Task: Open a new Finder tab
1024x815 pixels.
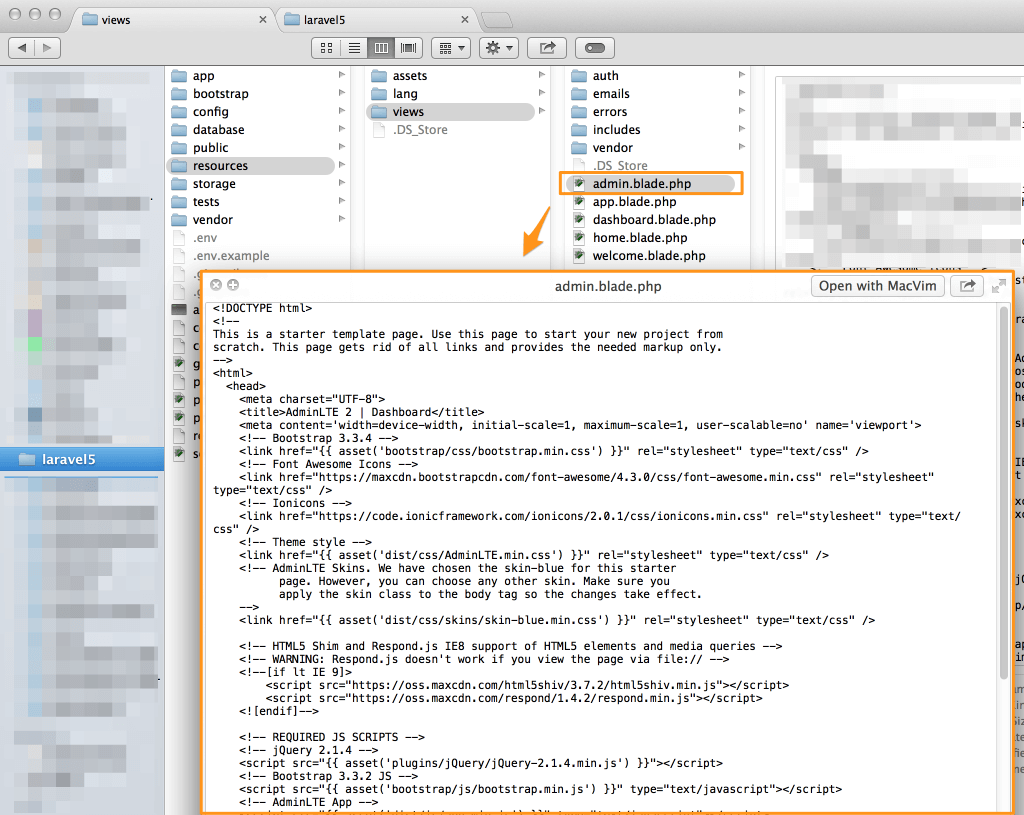Action: point(497,20)
